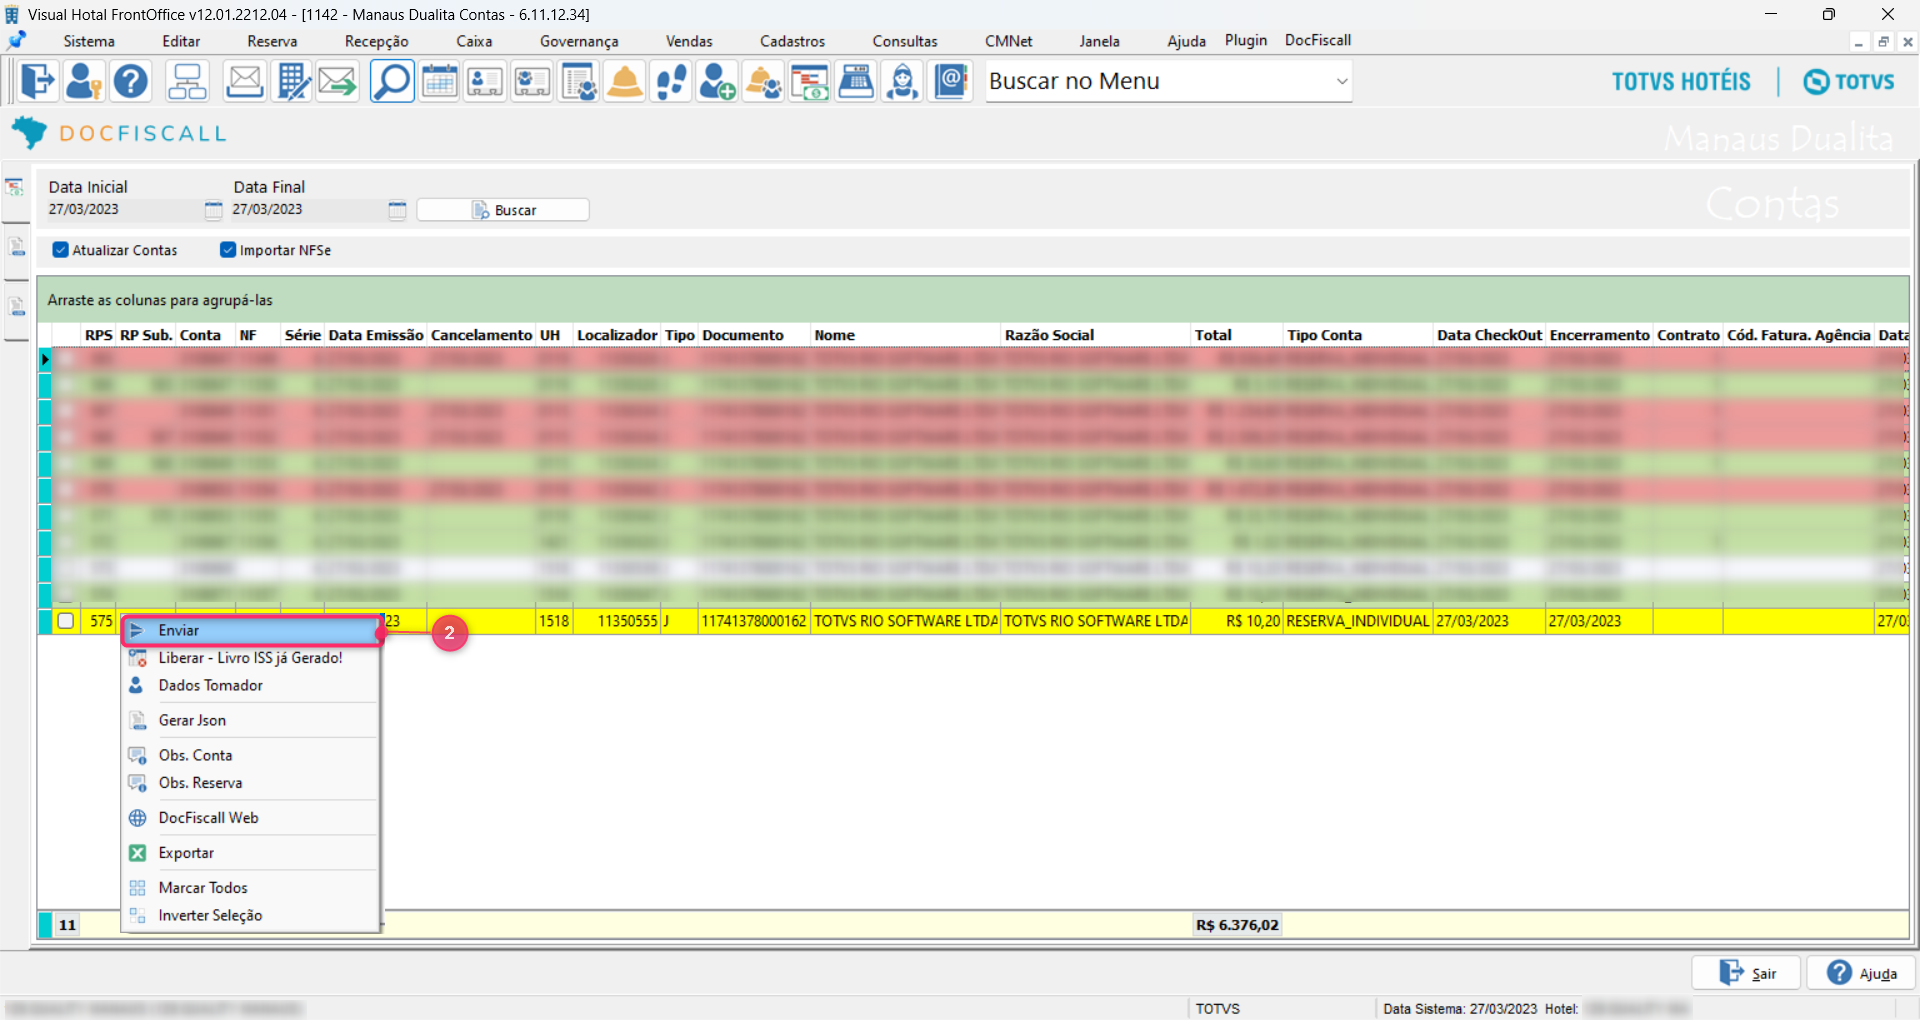The height and width of the screenshot is (1020, 1920).
Task: Open the cash register icon
Action: (x=857, y=81)
